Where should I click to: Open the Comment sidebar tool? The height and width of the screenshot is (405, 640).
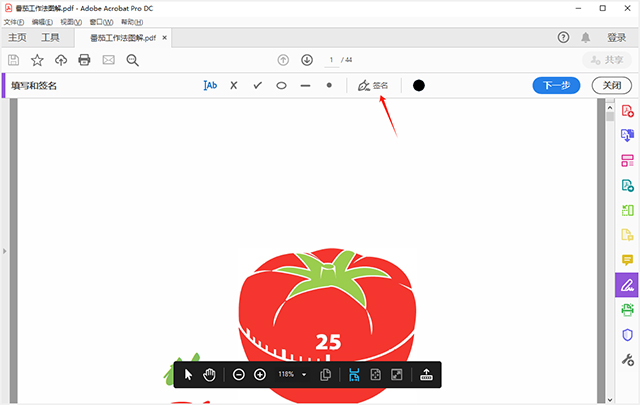[627, 260]
